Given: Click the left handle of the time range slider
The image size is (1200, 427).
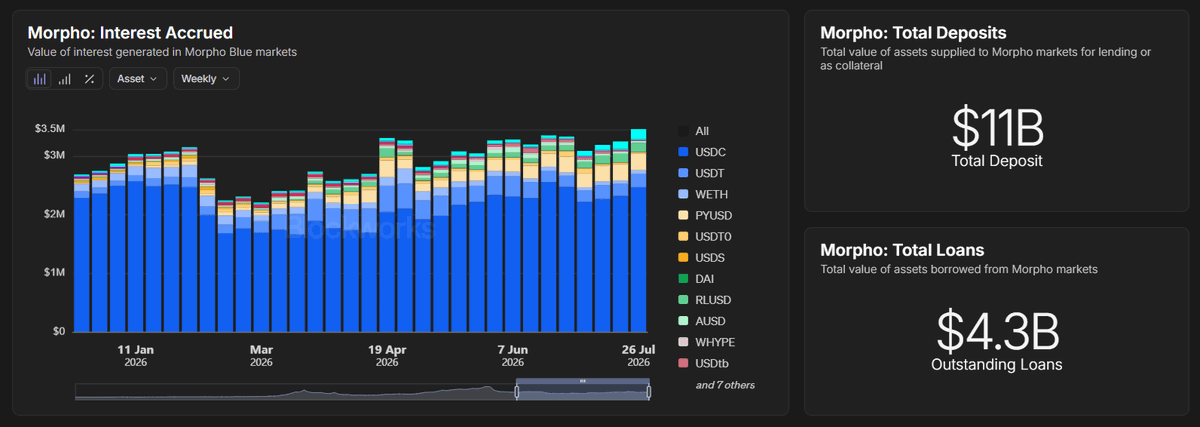Looking at the screenshot, I should click(x=517, y=392).
